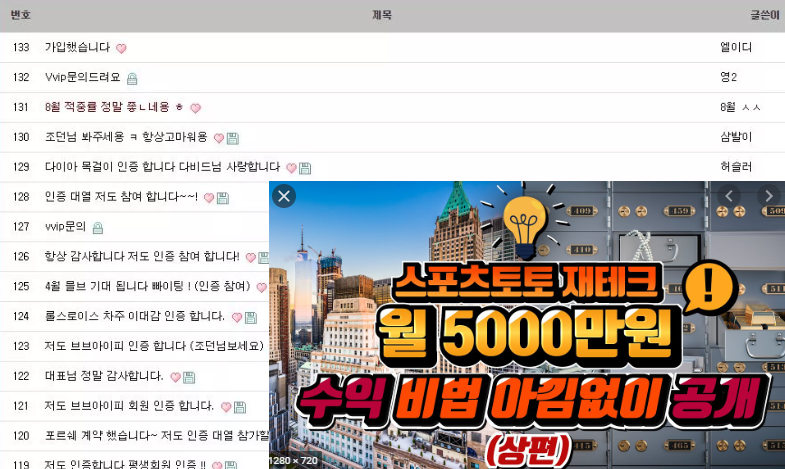The image size is (785, 469).
Task: Open post 132 Vvip문의드려요
Action: [x=82, y=78]
